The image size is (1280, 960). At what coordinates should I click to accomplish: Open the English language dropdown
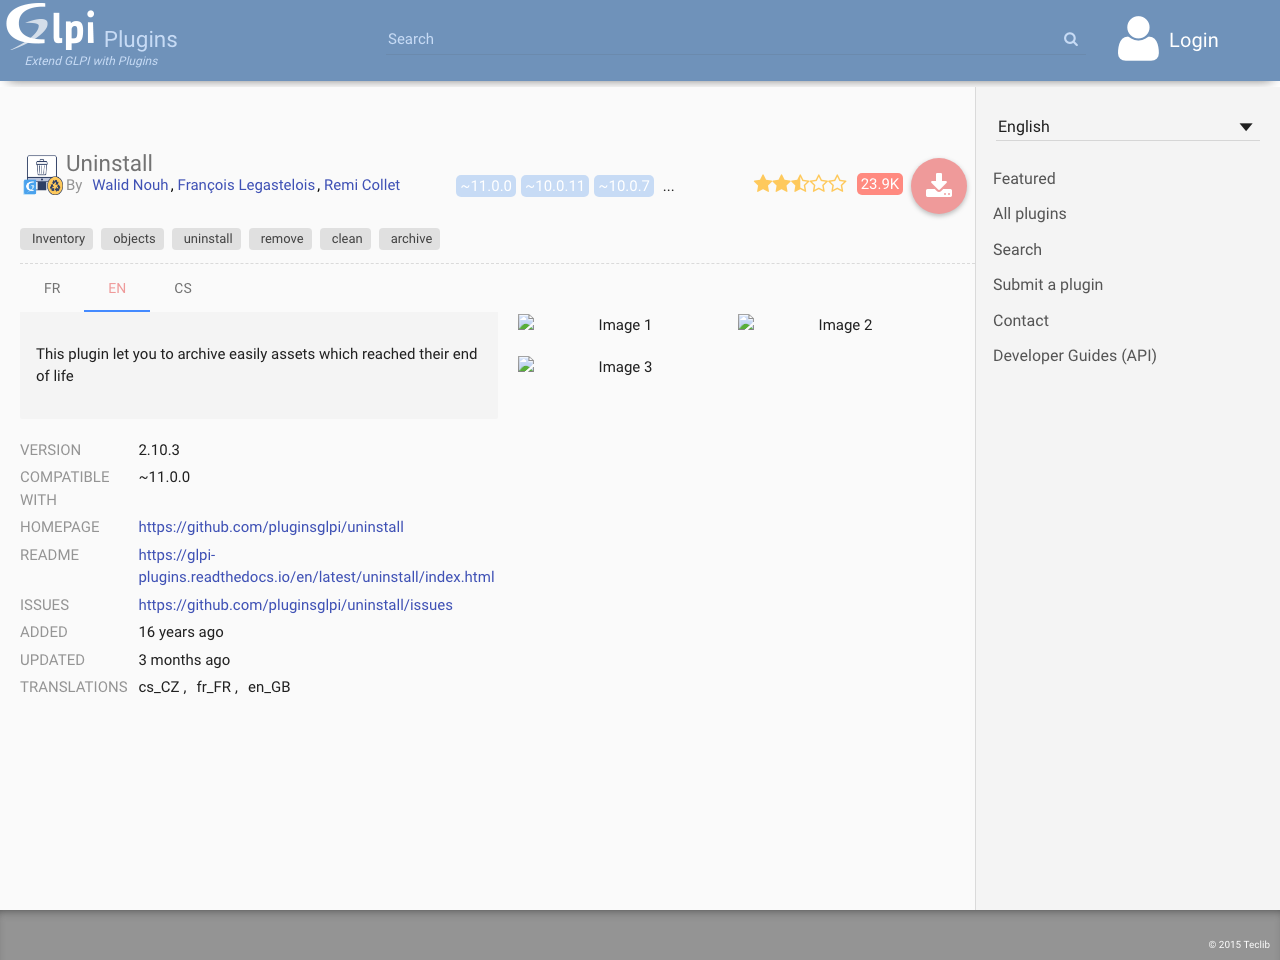coord(1126,127)
